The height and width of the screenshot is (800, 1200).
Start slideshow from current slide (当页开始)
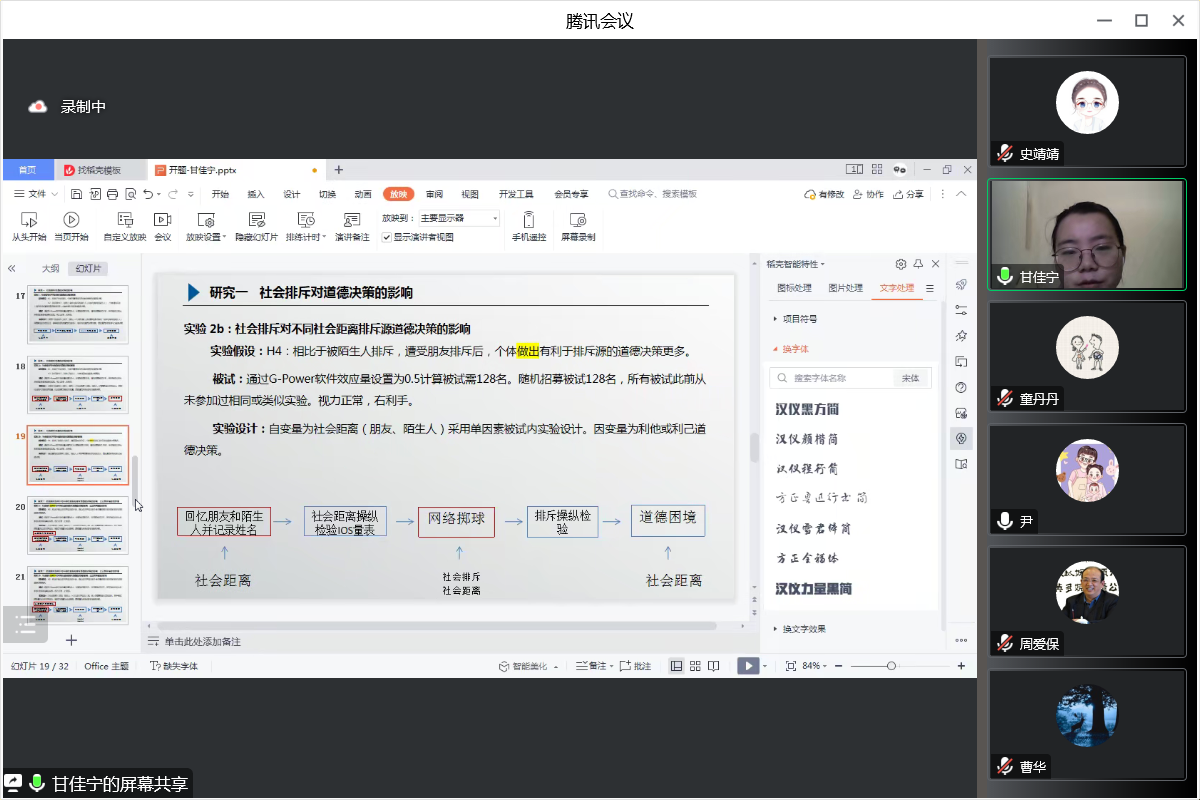coord(71,219)
